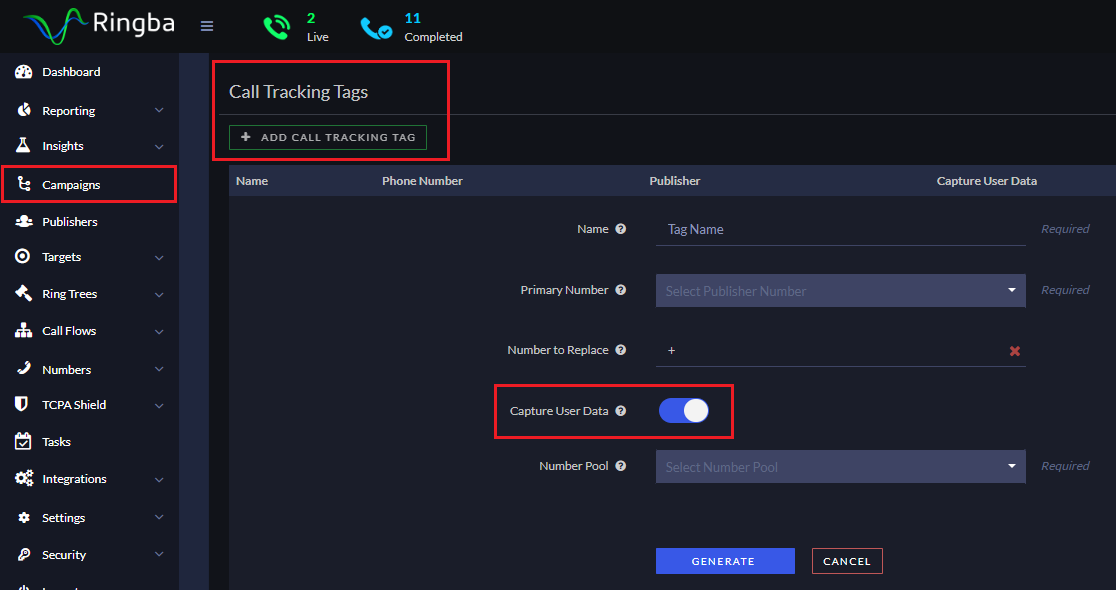Image resolution: width=1116 pixels, height=590 pixels.
Task: Click the Phone Number column header
Action: coord(422,181)
